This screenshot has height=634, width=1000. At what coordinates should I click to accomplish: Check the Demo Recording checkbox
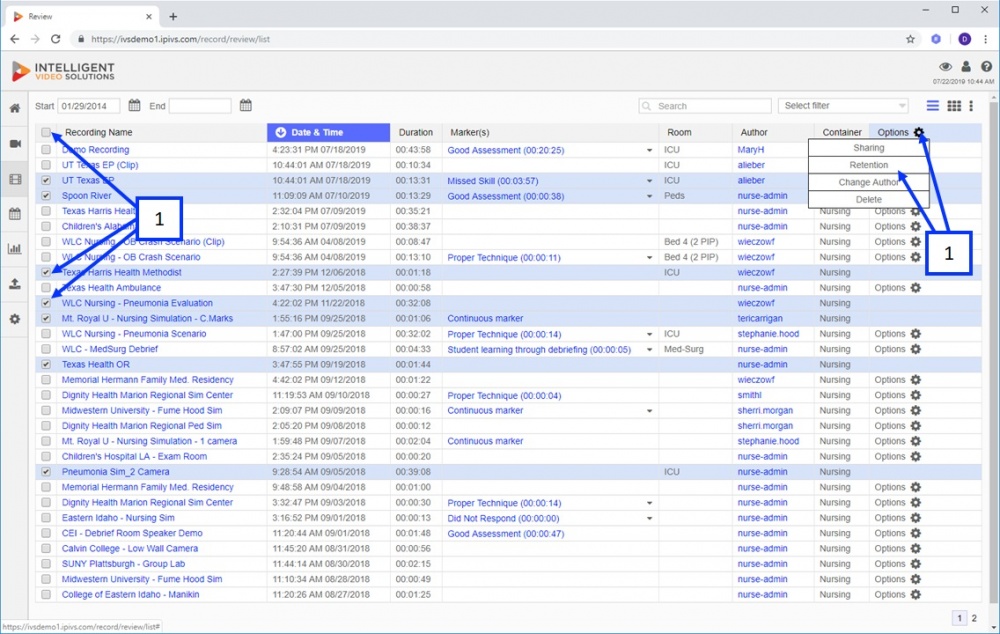46,149
